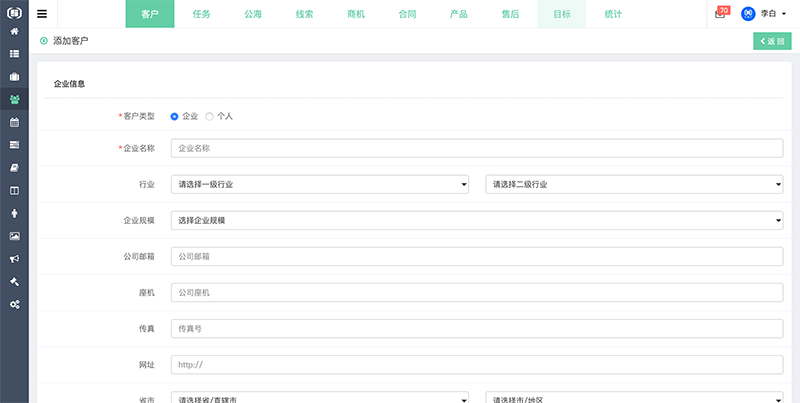Toggle the hamburger menu icon

(42, 14)
